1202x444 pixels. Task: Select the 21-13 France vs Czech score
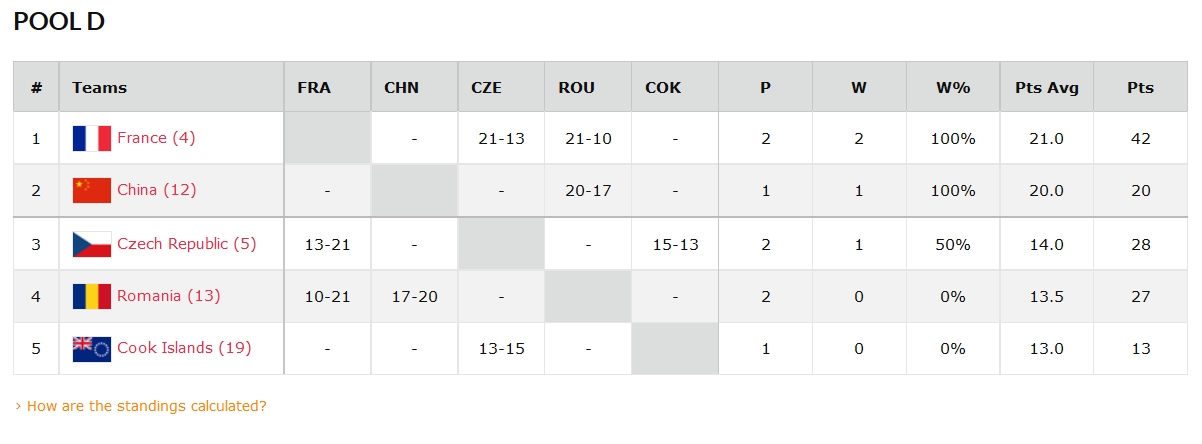pos(502,138)
